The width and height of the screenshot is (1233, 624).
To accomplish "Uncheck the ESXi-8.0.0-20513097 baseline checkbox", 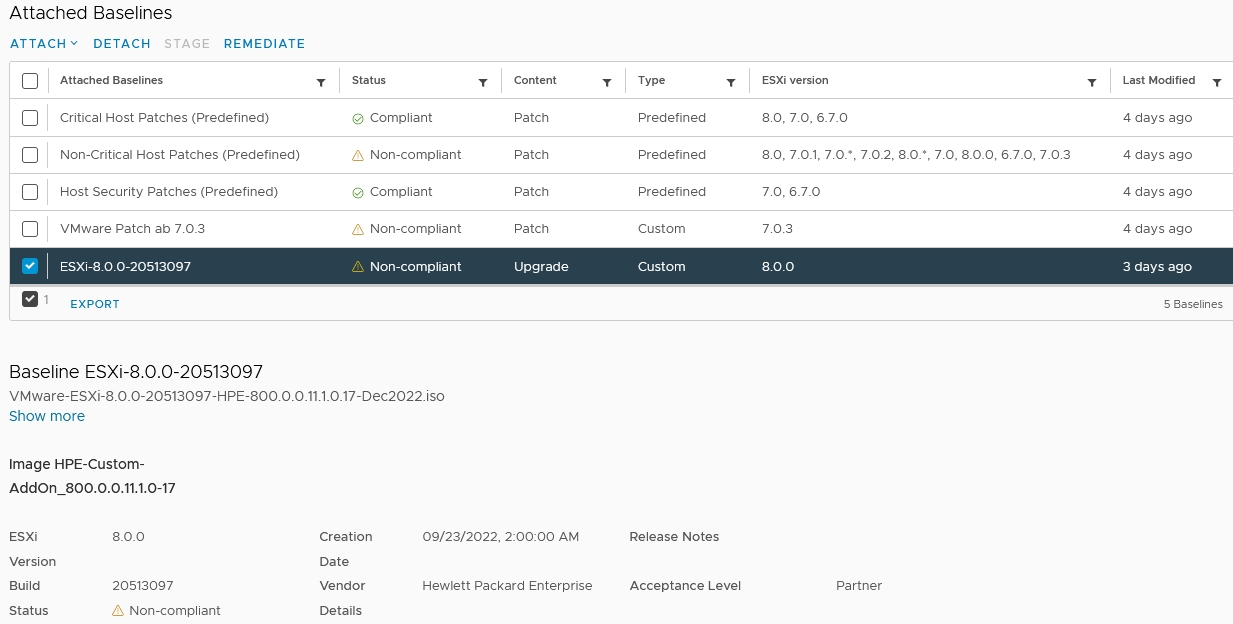I will click(x=30, y=266).
